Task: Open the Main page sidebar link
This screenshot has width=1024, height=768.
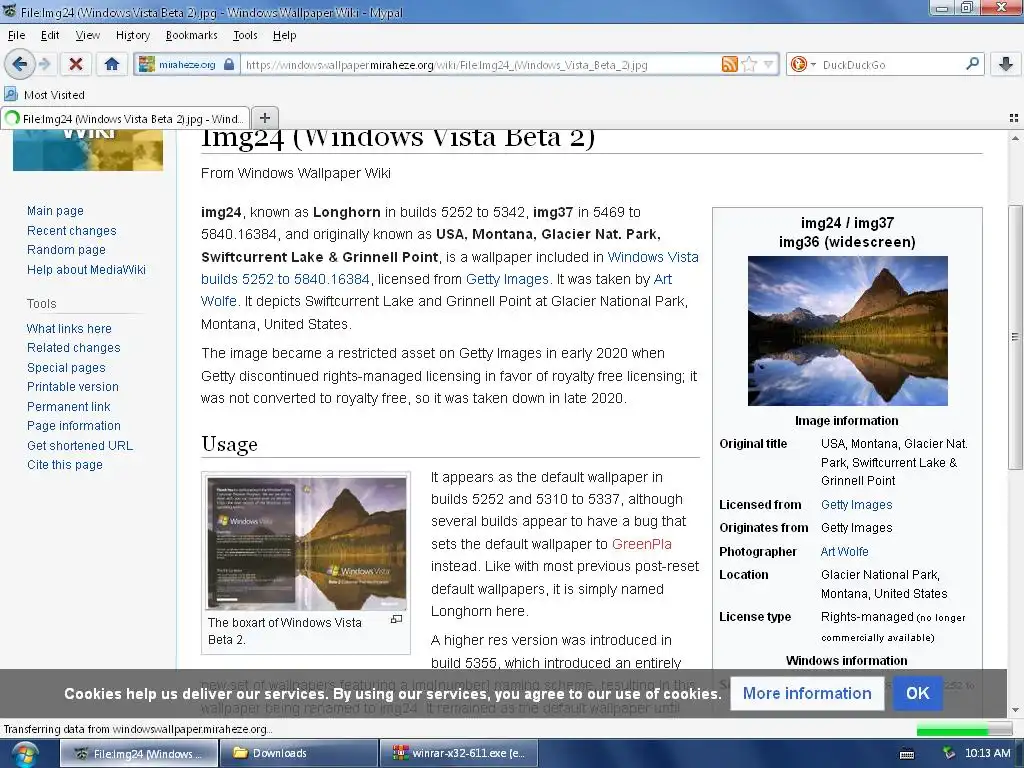Action: click(x=56, y=211)
